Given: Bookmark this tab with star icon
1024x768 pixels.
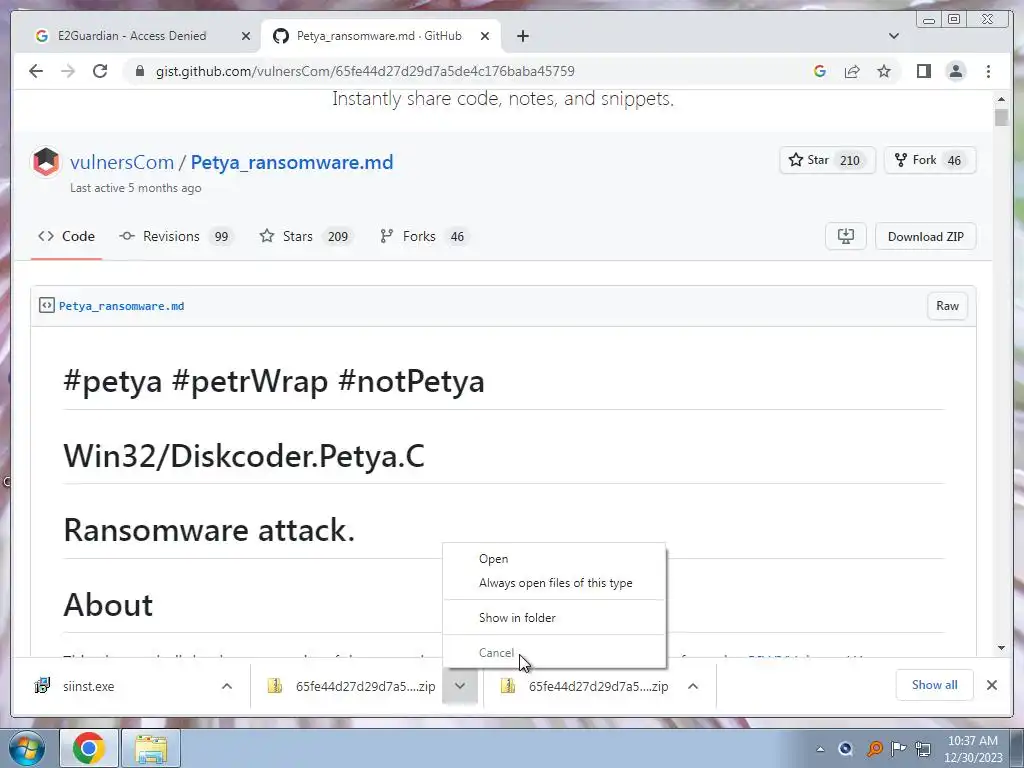Looking at the screenshot, I should coord(884,71).
